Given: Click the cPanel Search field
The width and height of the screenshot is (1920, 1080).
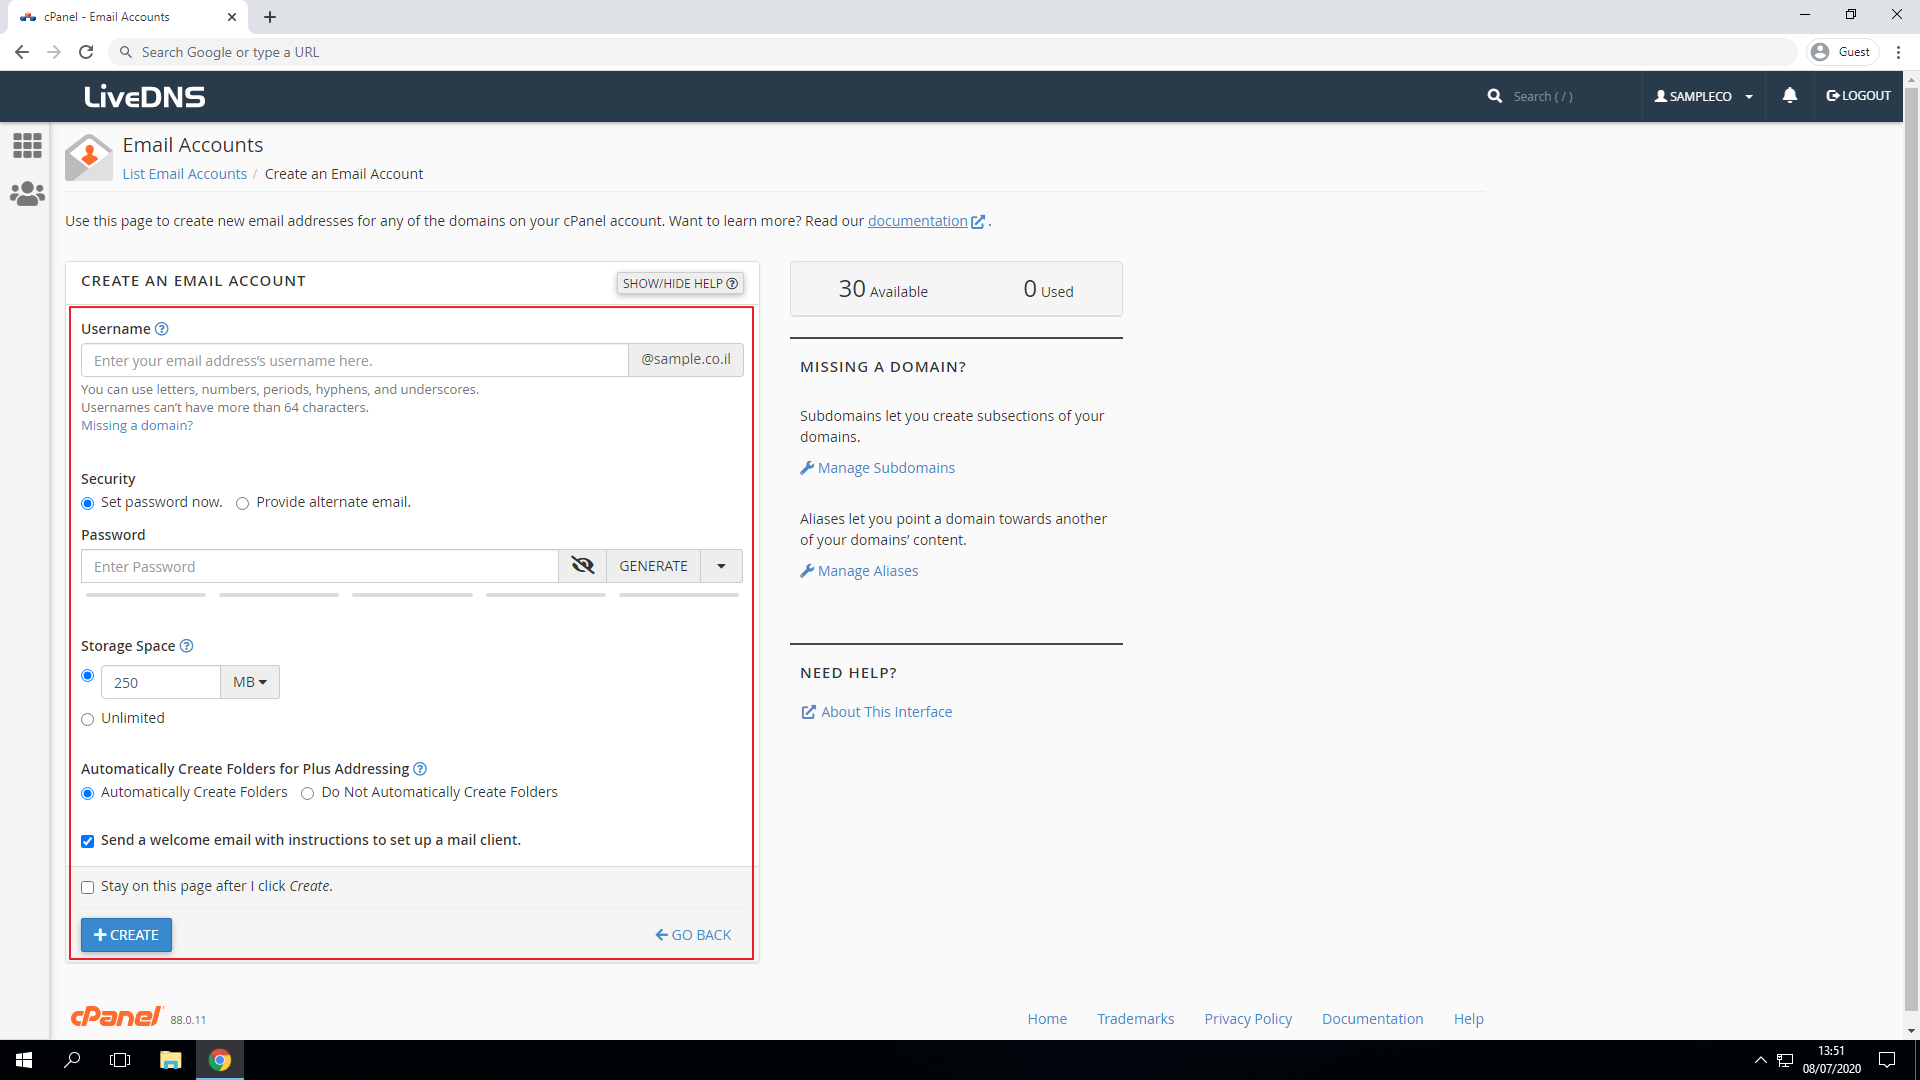Looking at the screenshot, I should (1570, 96).
